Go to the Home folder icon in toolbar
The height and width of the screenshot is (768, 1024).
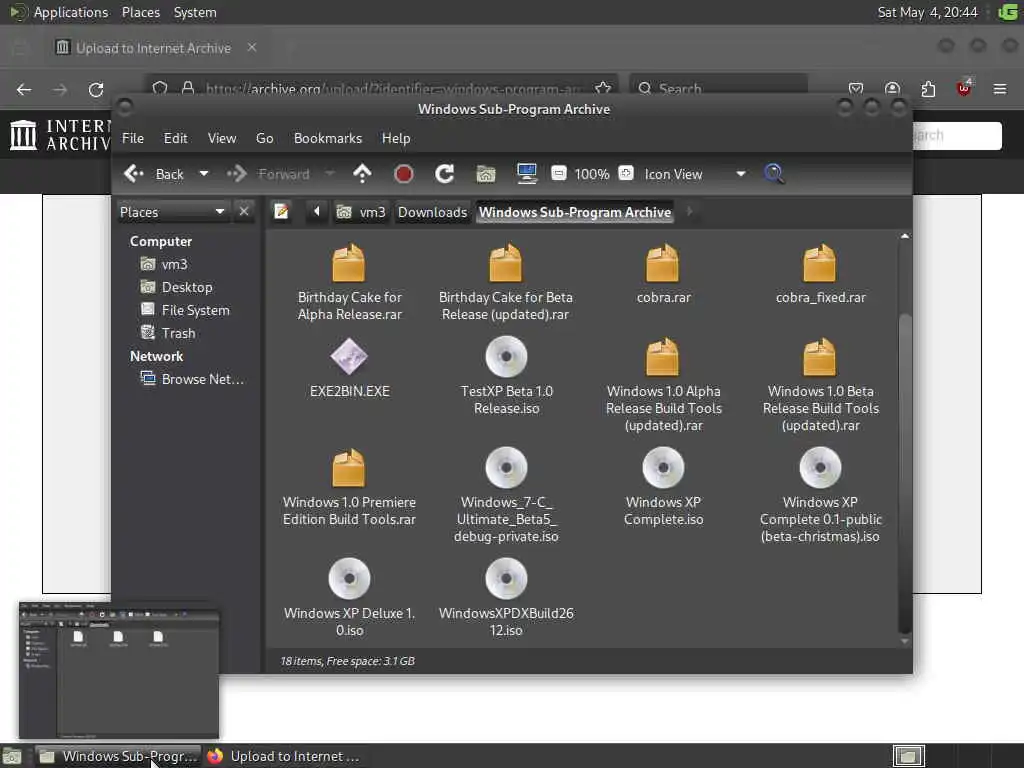coord(486,174)
